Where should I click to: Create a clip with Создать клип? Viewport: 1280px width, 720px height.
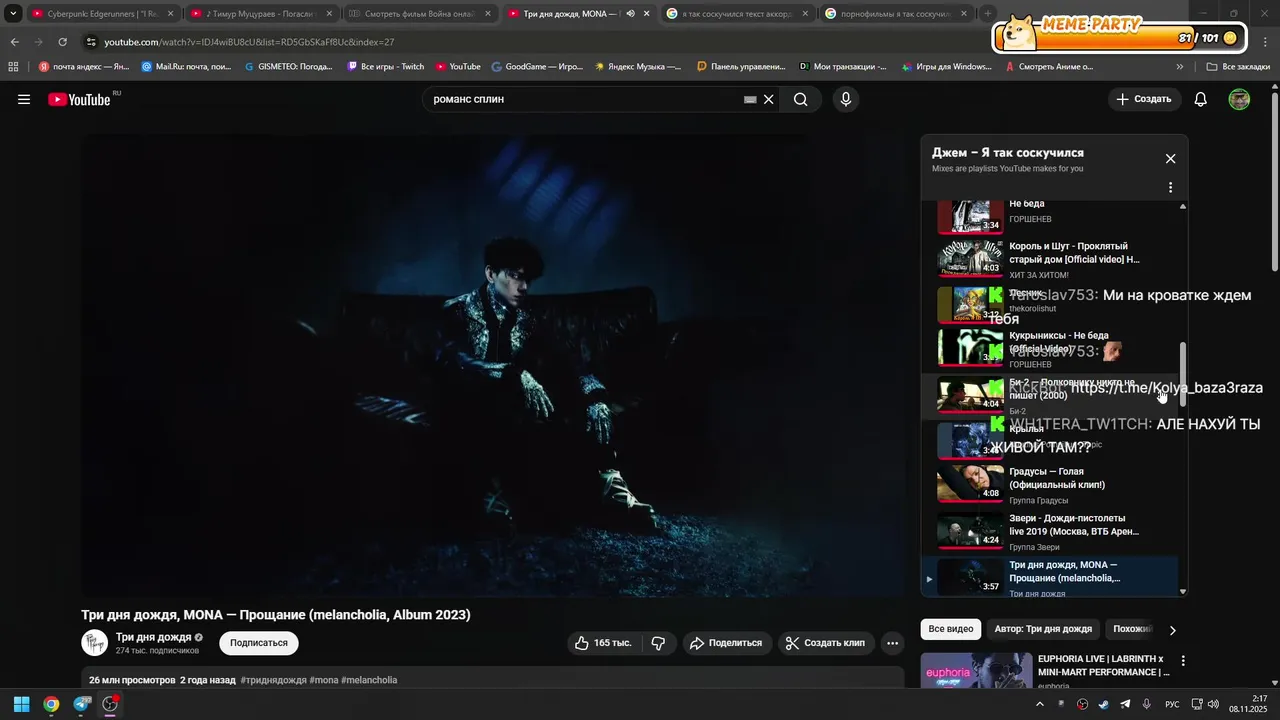[x=825, y=643]
